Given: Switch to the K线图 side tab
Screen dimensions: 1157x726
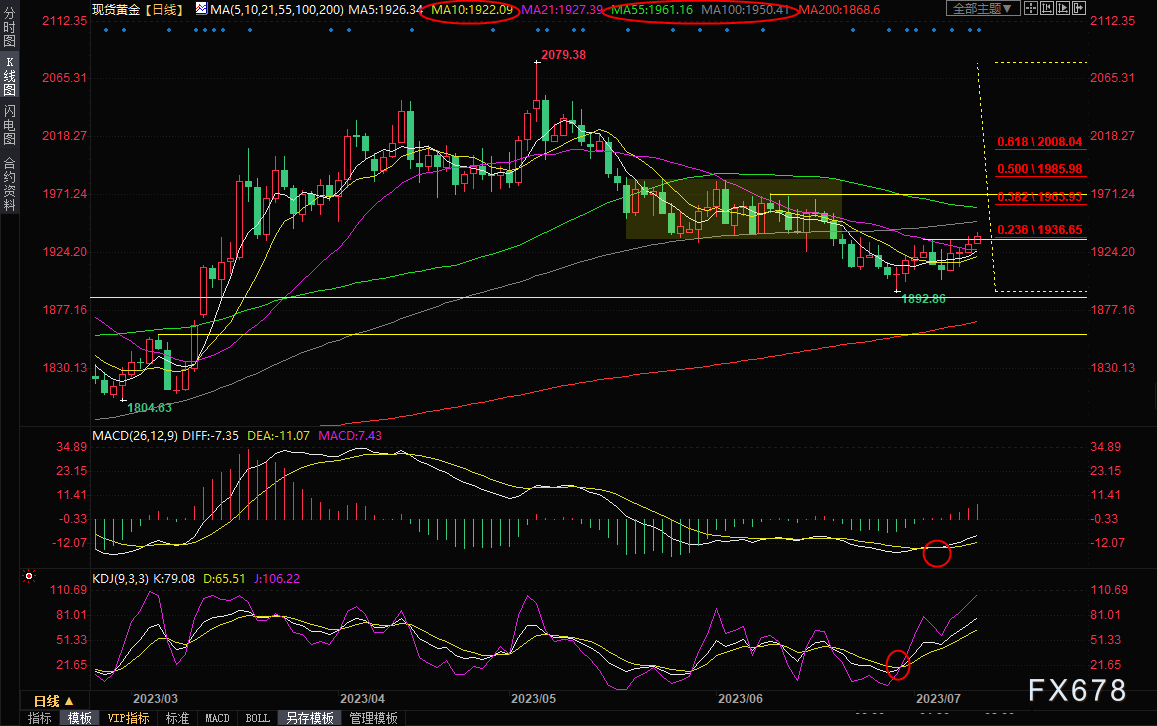Looking at the screenshot, I should coord(10,76).
